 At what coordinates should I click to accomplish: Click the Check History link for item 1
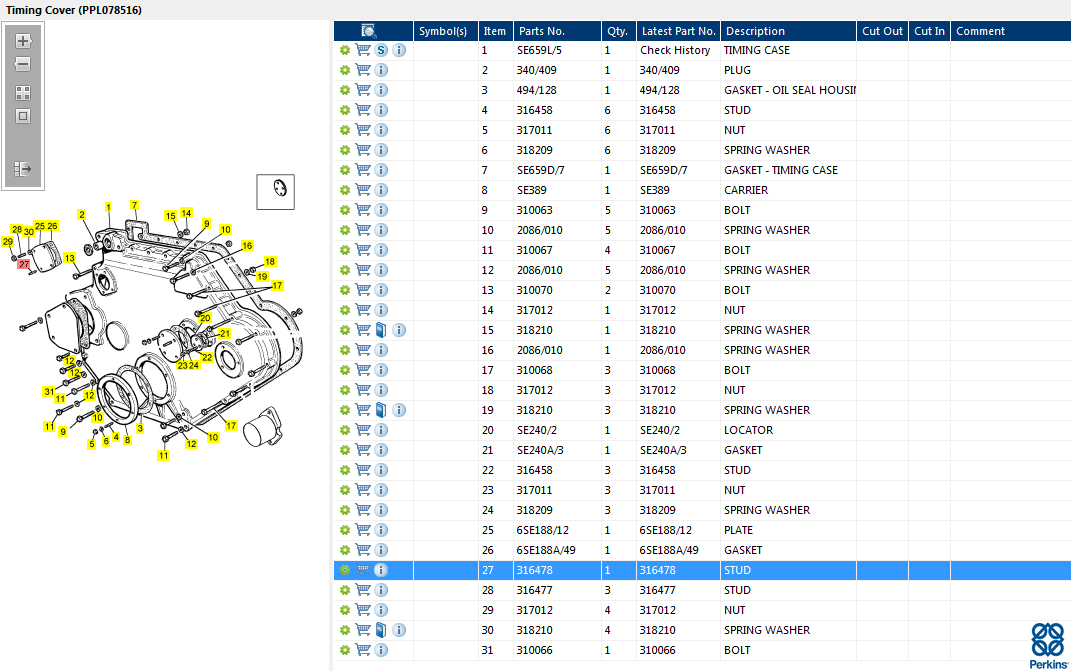[675, 50]
